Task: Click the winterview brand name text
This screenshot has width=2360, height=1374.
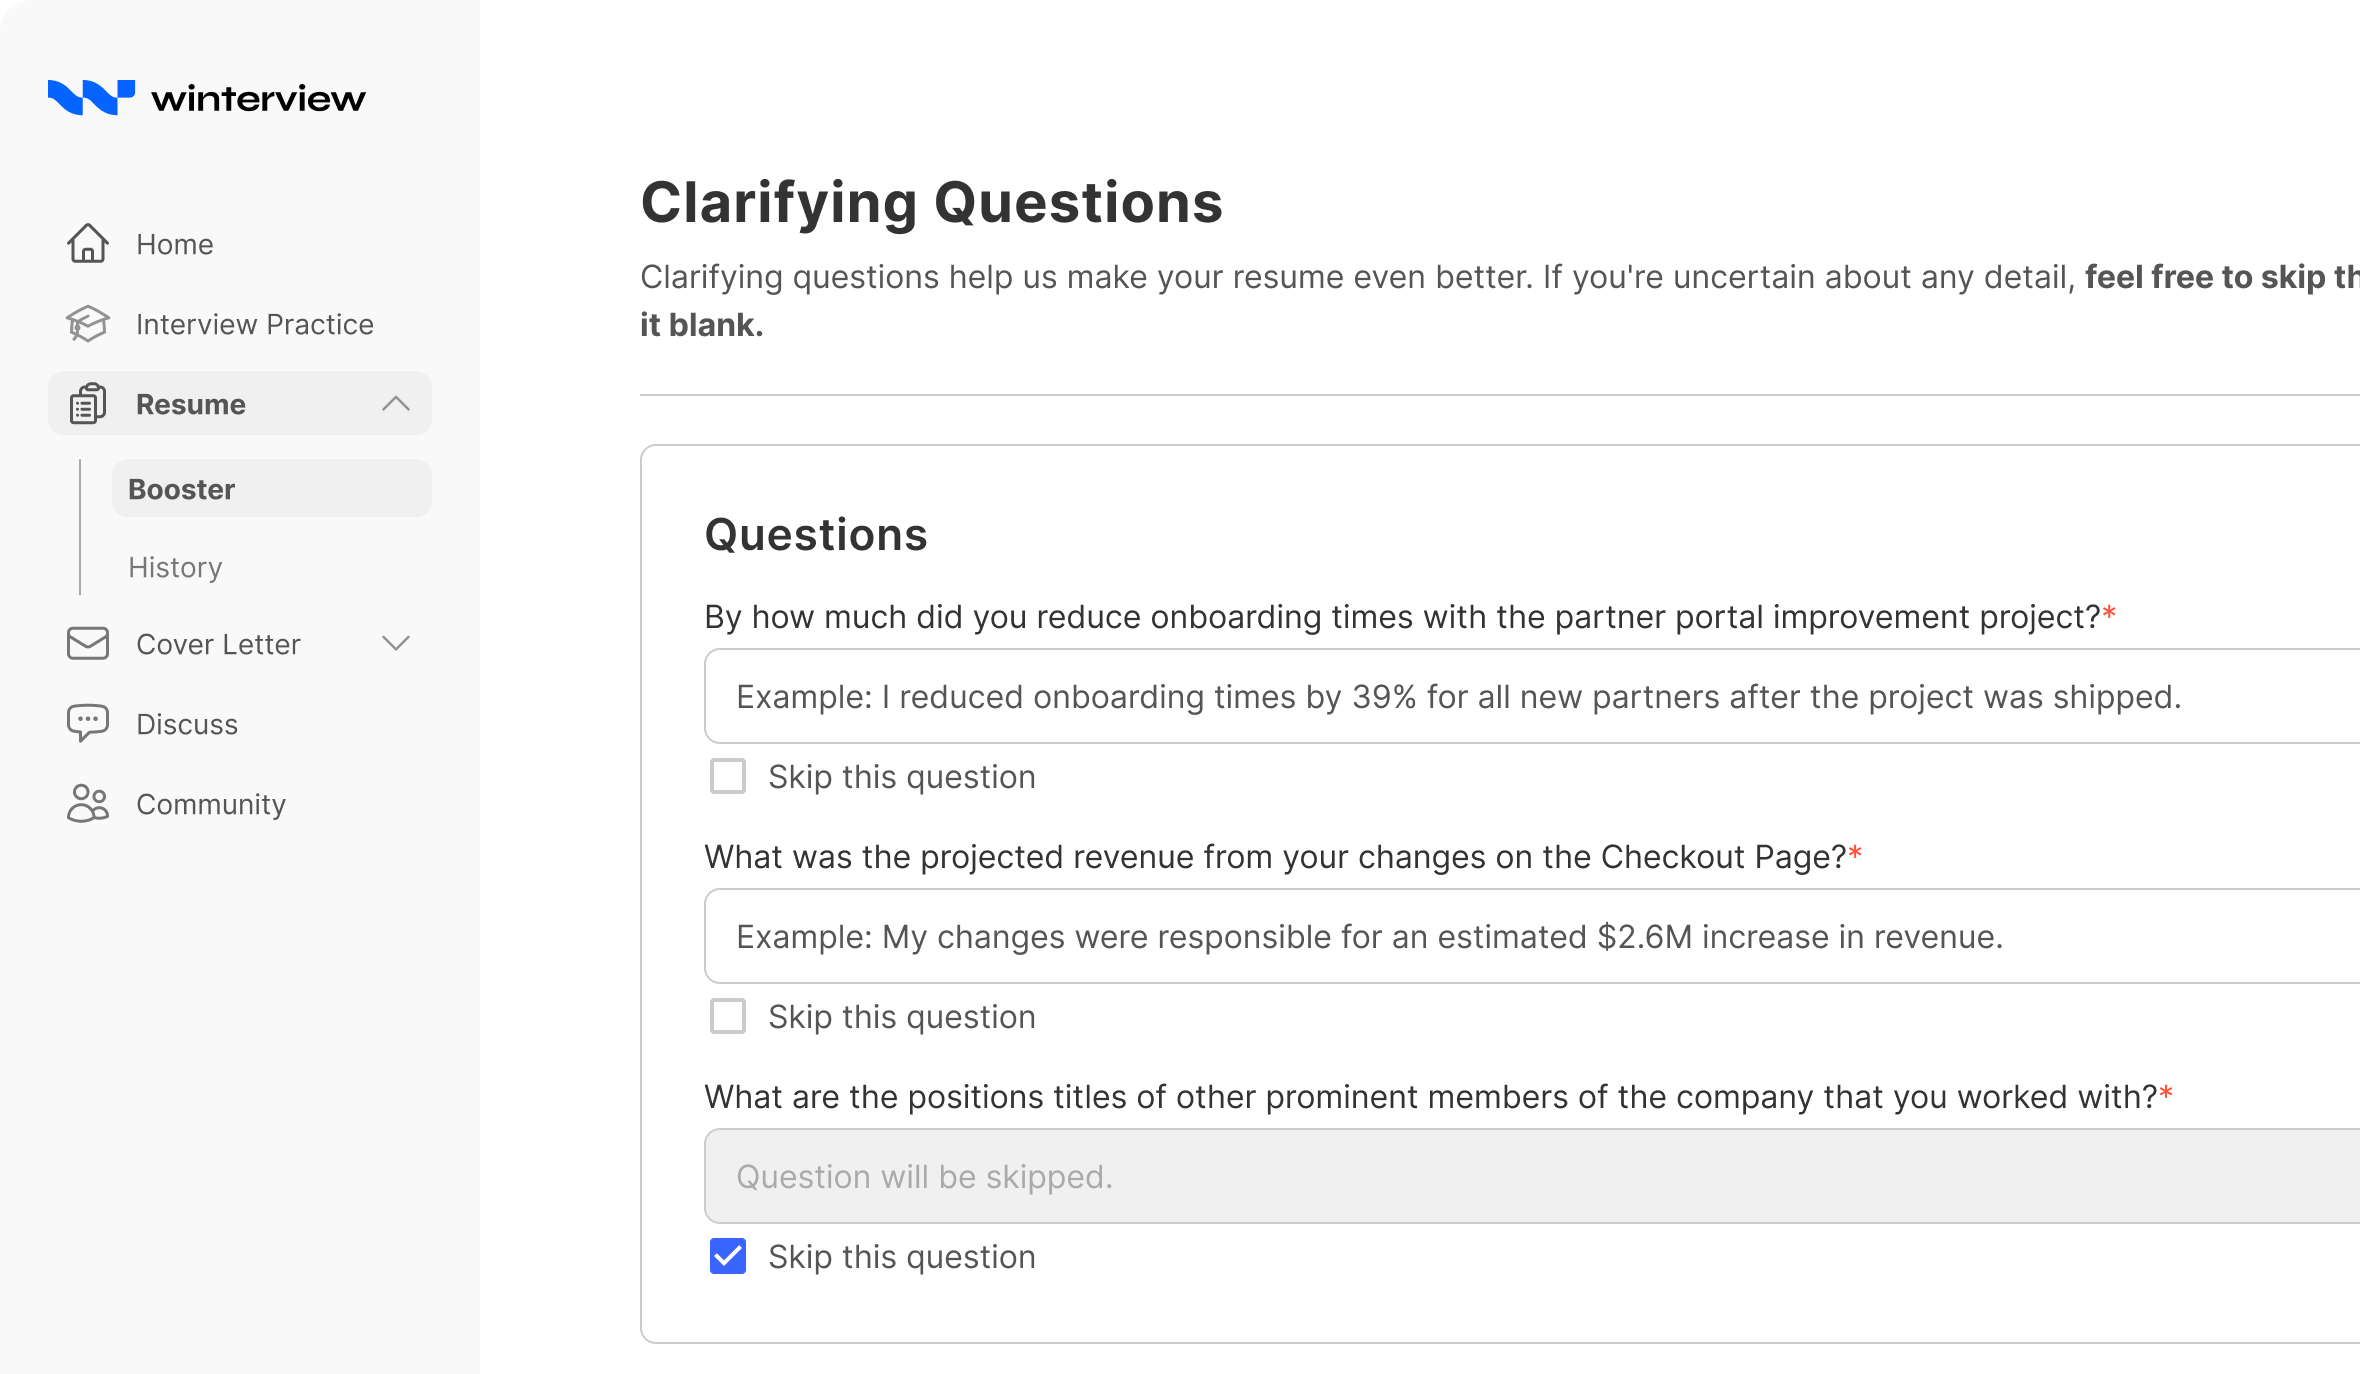Action: pyautogui.click(x=258, y=99)
